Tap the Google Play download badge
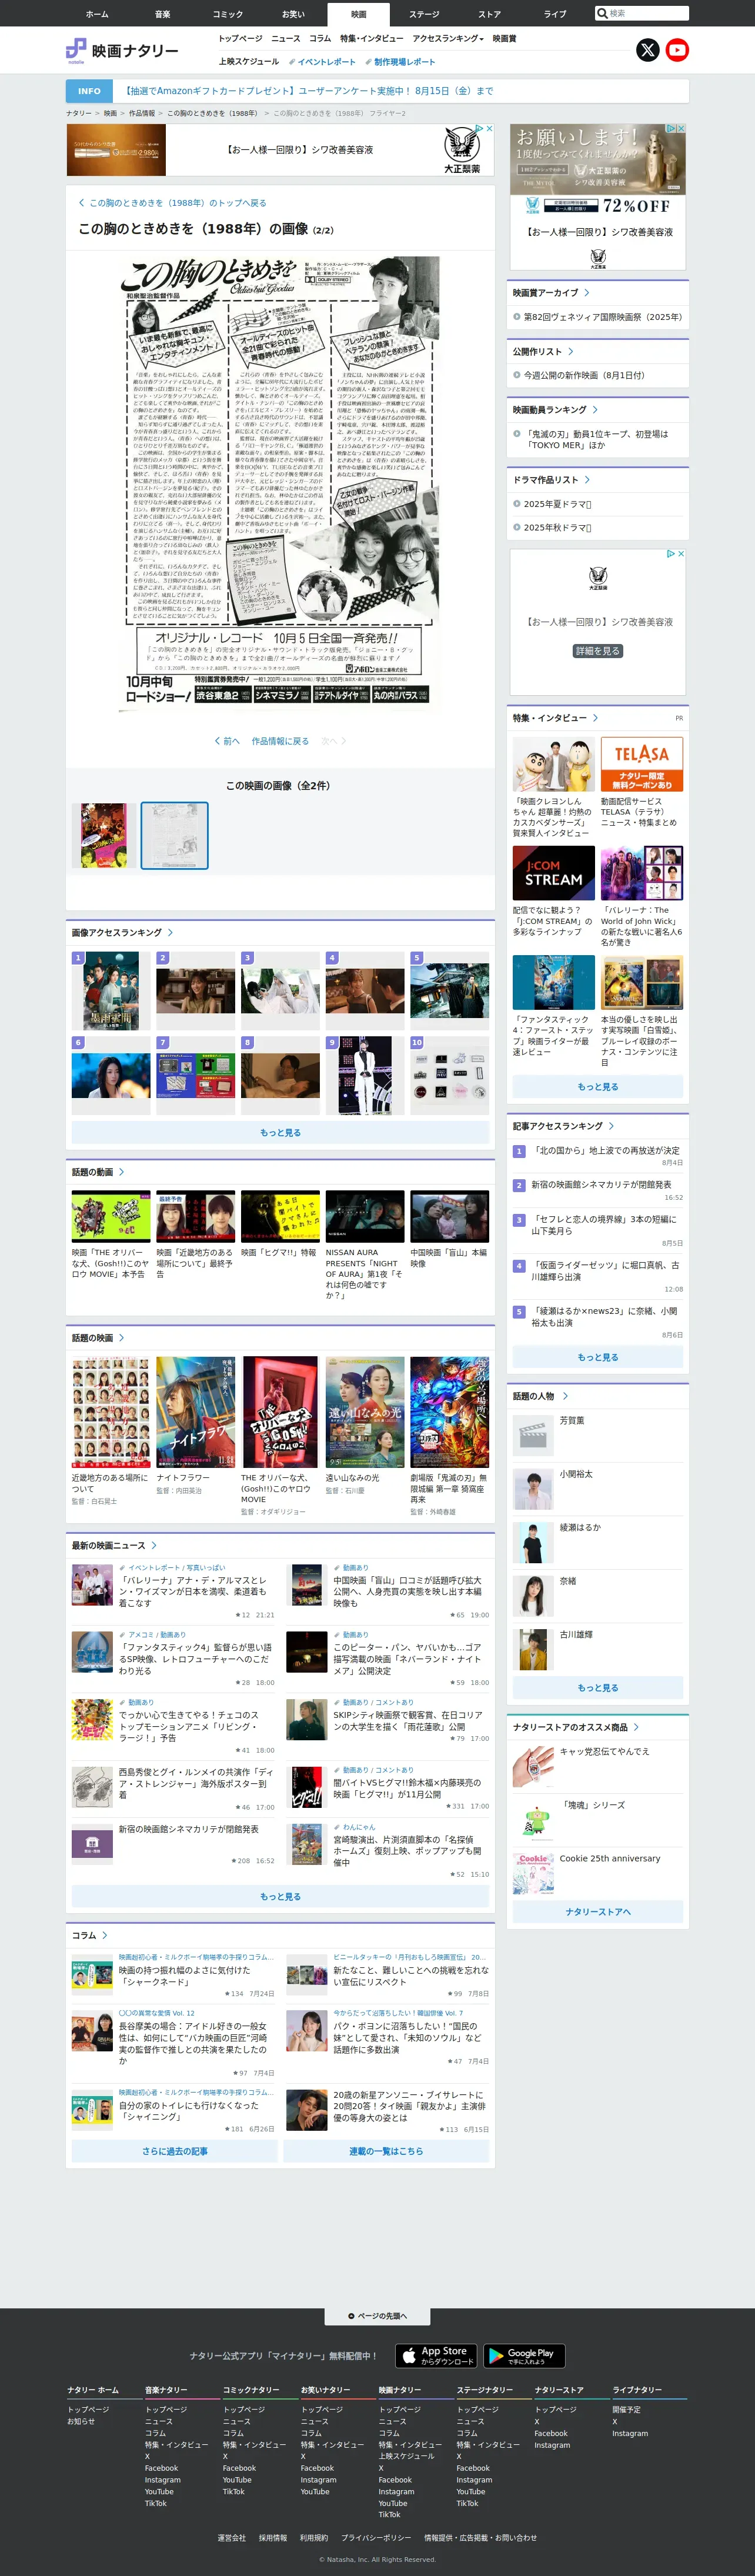The width and height of the screenshot is (755, 2576). tap(523, 2356)
